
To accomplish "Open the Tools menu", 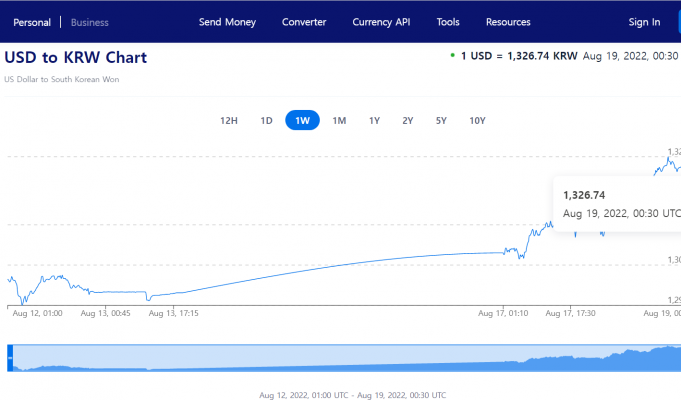I will 448,22.
